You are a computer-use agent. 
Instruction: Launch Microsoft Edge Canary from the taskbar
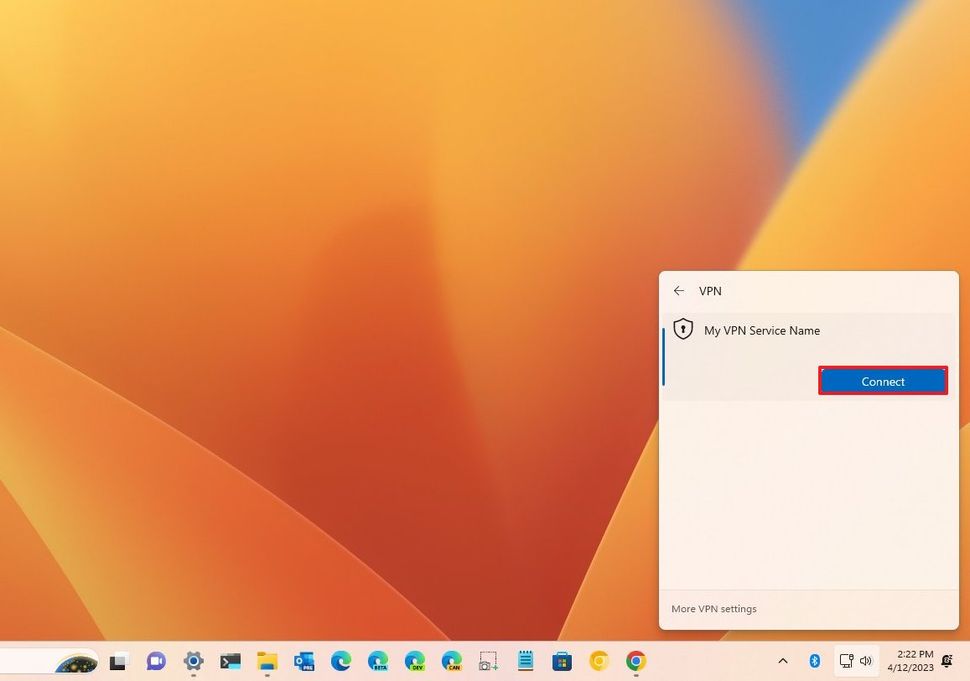pos(451,661)
